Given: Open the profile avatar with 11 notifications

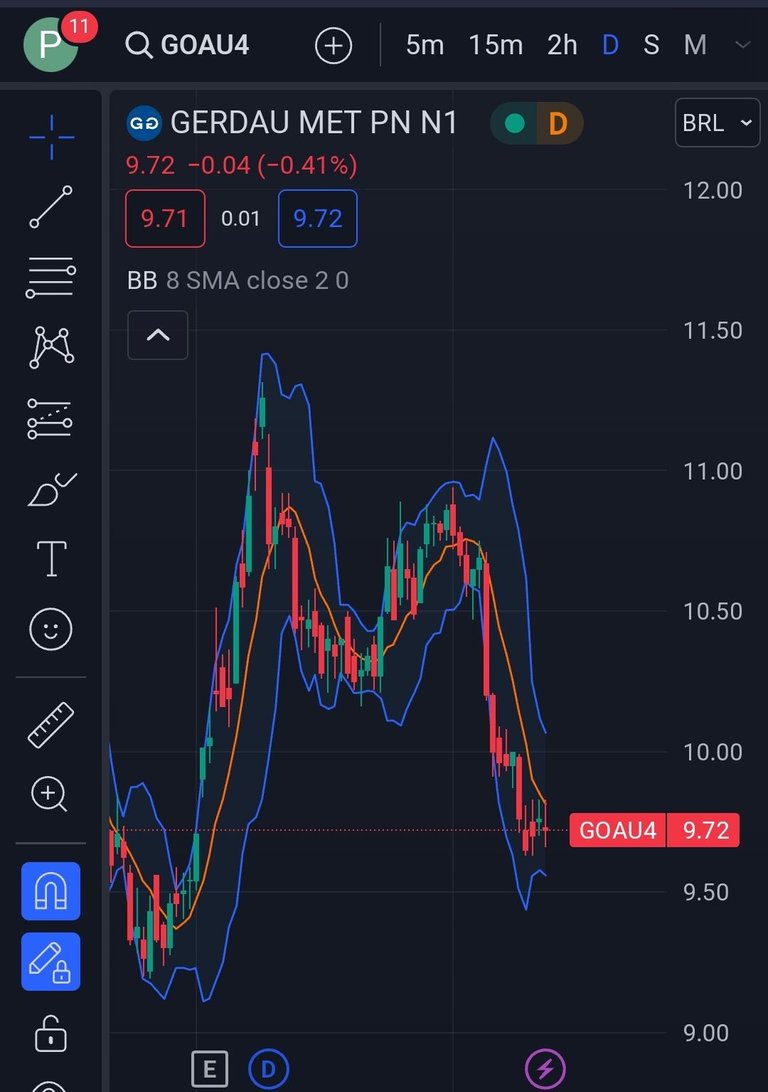Looking at the screenshot, I should tap(52, 45).
